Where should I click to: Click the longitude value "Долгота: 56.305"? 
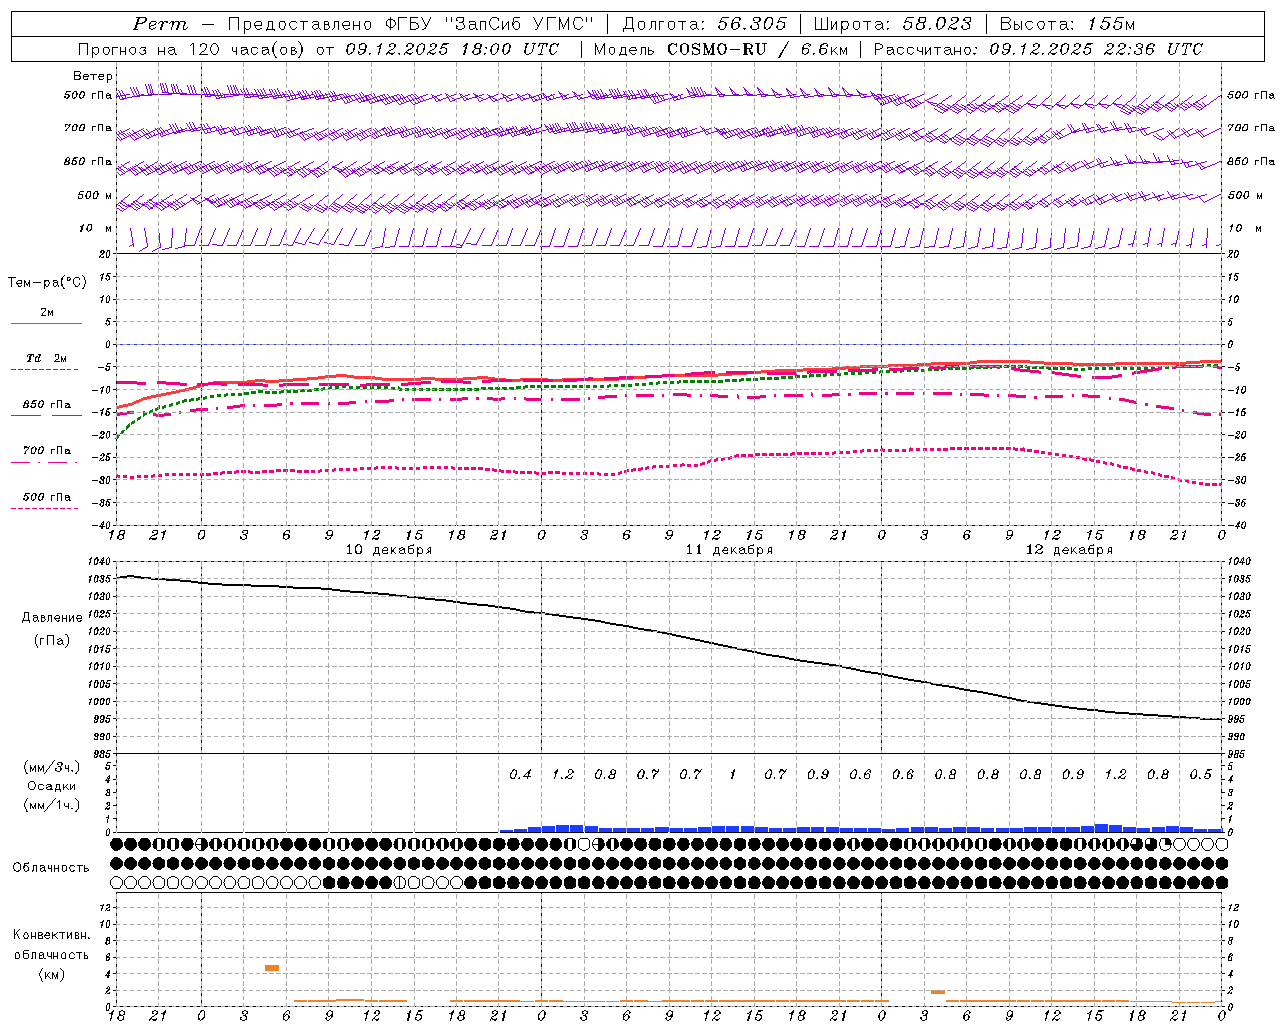click(x=704, y=24)
